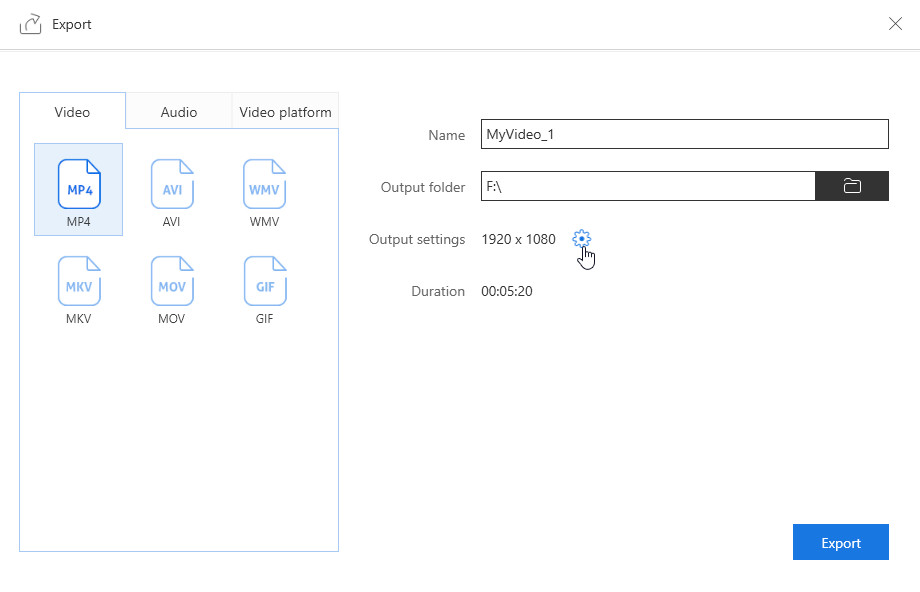Focus the Output folder path field

(648, 186)
